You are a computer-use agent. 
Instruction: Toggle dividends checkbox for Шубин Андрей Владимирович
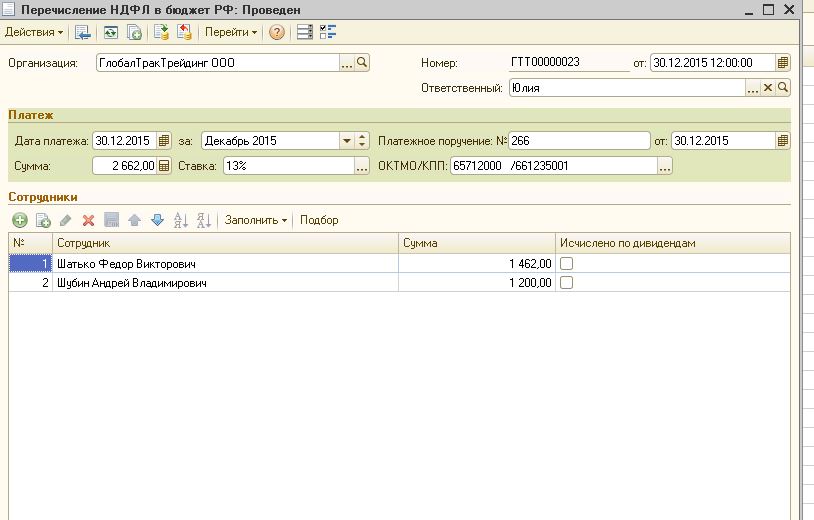tap(567, 283)
